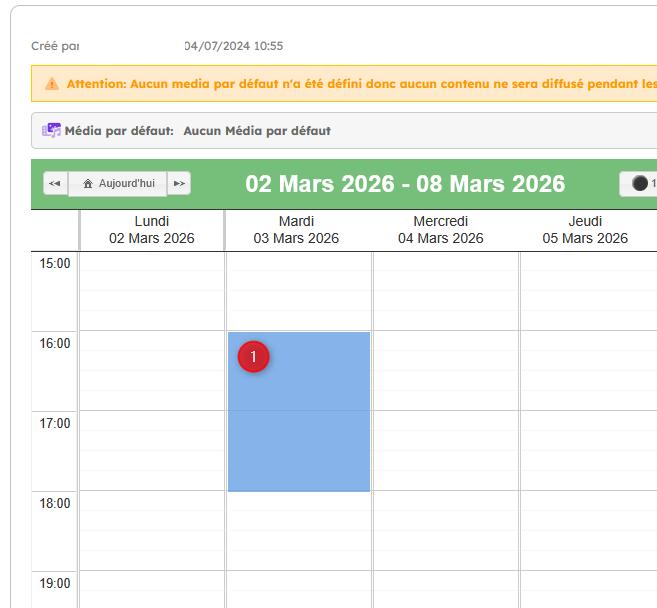Click the orange warning triangle icon
The height and width of the screenshot is (608, 657).
(51, 84)
